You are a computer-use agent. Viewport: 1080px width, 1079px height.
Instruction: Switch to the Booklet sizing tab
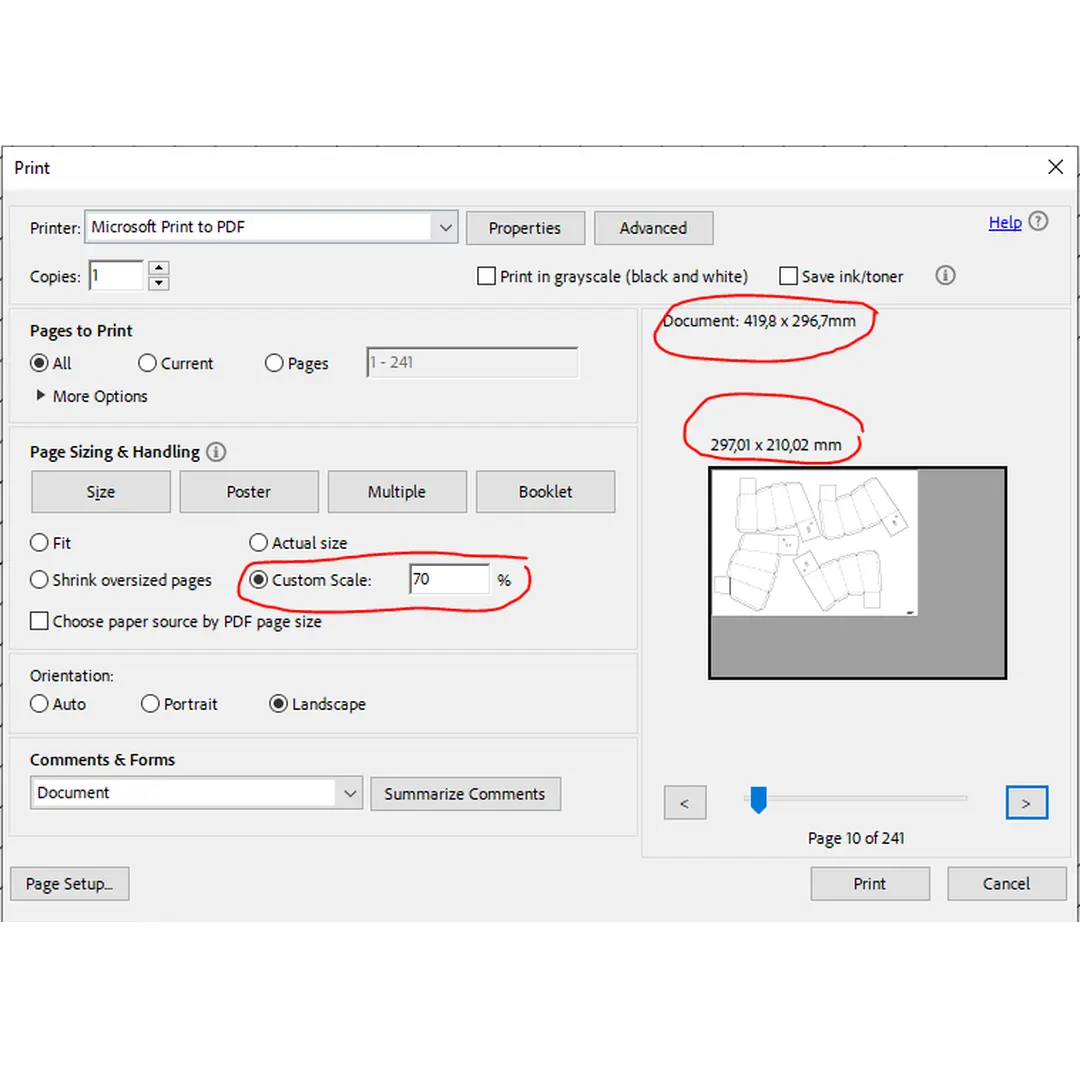point(545,492)
